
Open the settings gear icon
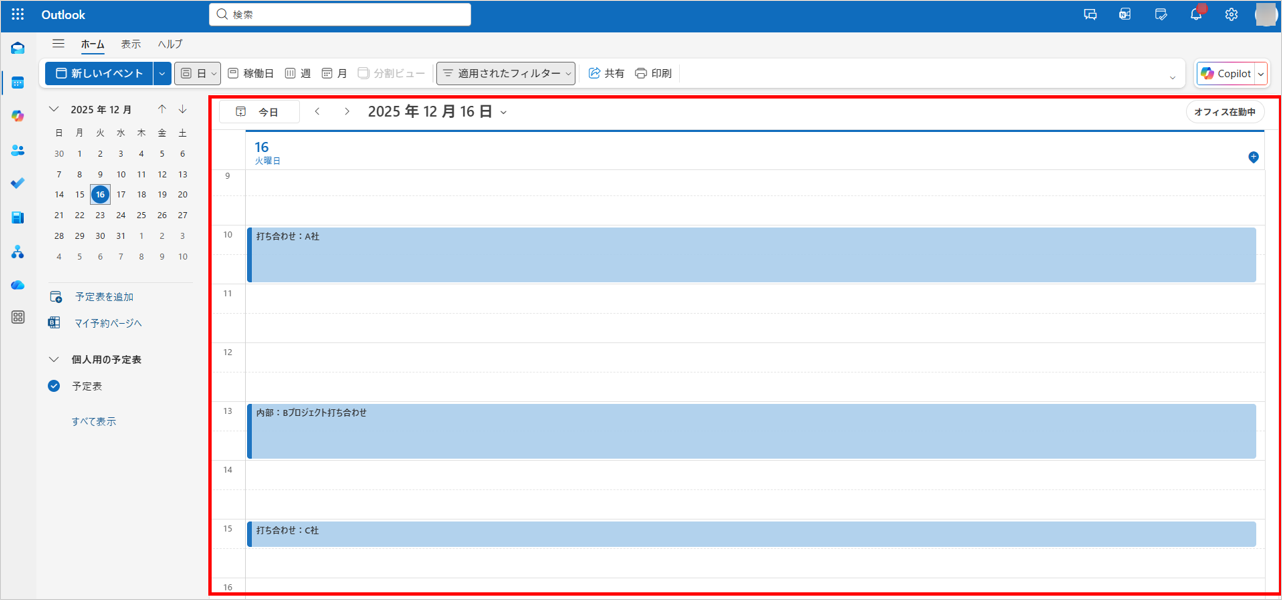tap(1231, 15)
